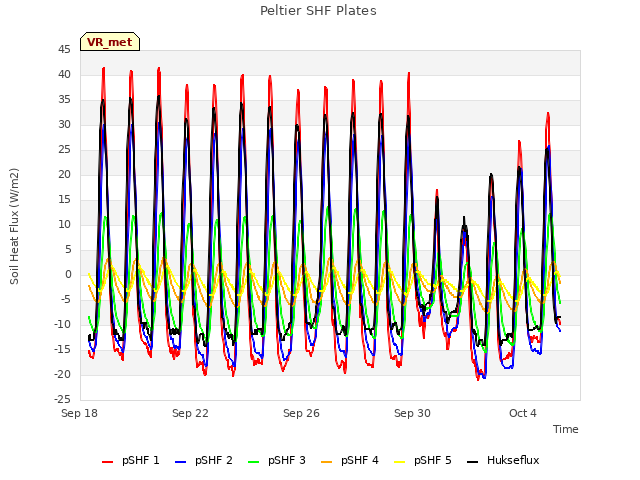The height and width of the screenshot is (480, 640).
Task: Click the yellow pSHF 5 legend swatch
Action: pos(400,462)
